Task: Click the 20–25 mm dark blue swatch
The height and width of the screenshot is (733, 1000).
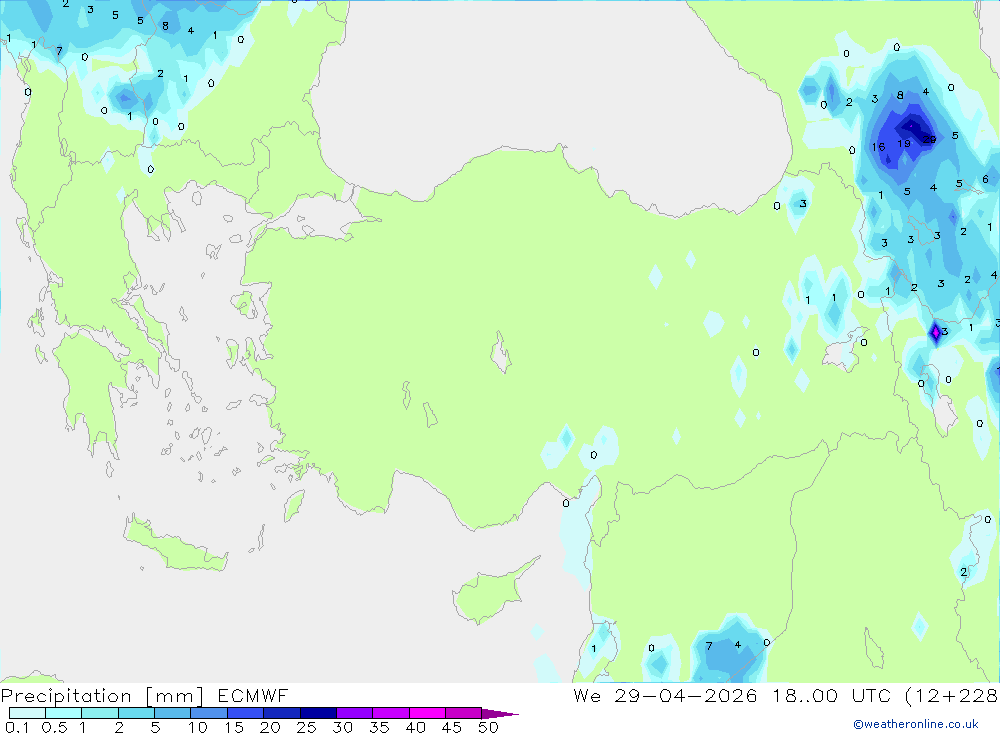Action: [x=281, y=713]
